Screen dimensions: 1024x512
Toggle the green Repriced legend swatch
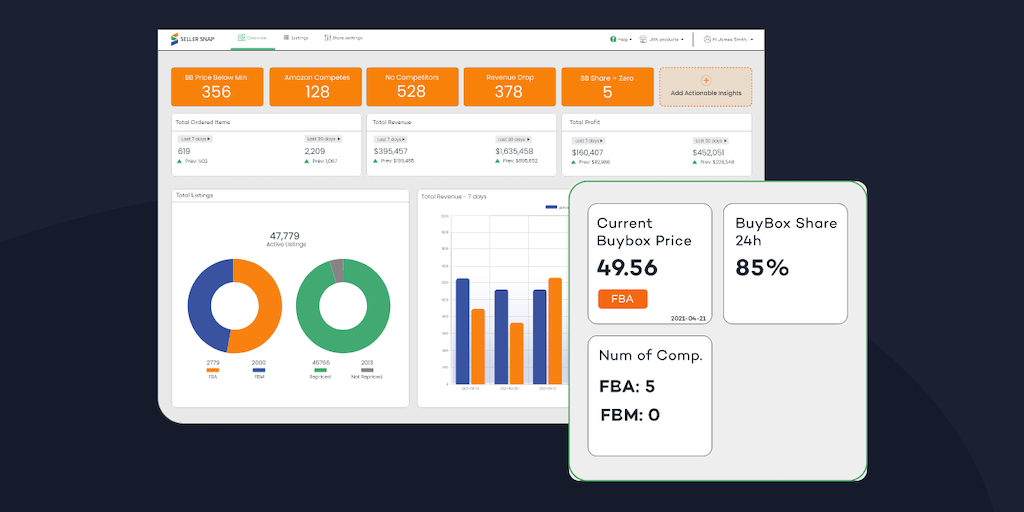(321, 370)
